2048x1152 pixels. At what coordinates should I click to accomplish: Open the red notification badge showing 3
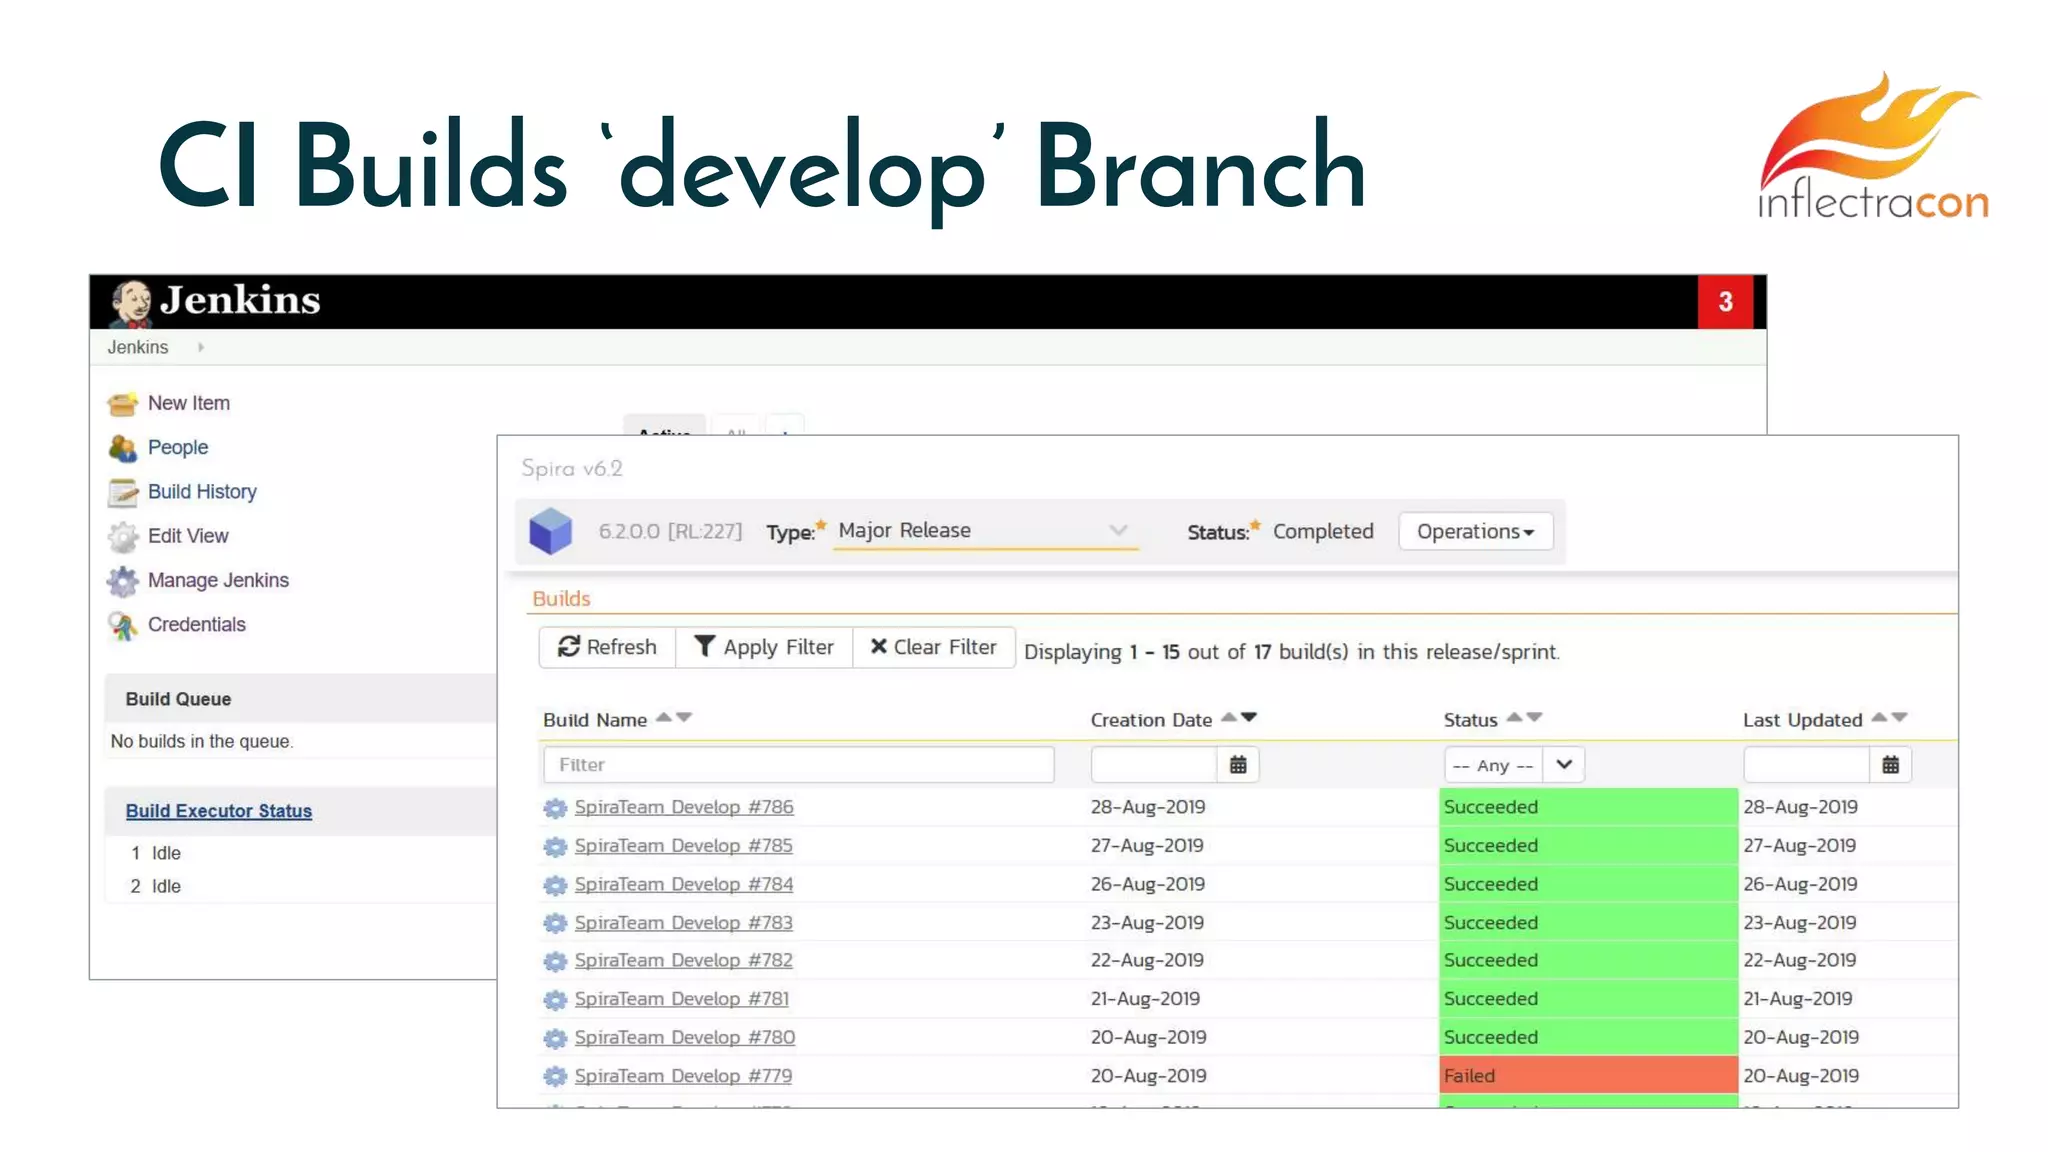coord(1725,302)
